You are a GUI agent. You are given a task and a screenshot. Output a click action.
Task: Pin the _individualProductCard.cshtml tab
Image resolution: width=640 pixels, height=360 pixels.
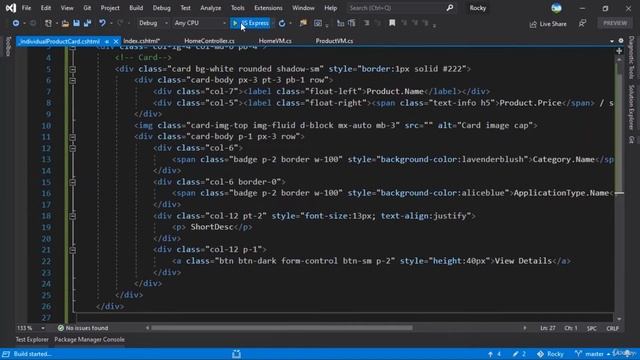coord(107,41)
